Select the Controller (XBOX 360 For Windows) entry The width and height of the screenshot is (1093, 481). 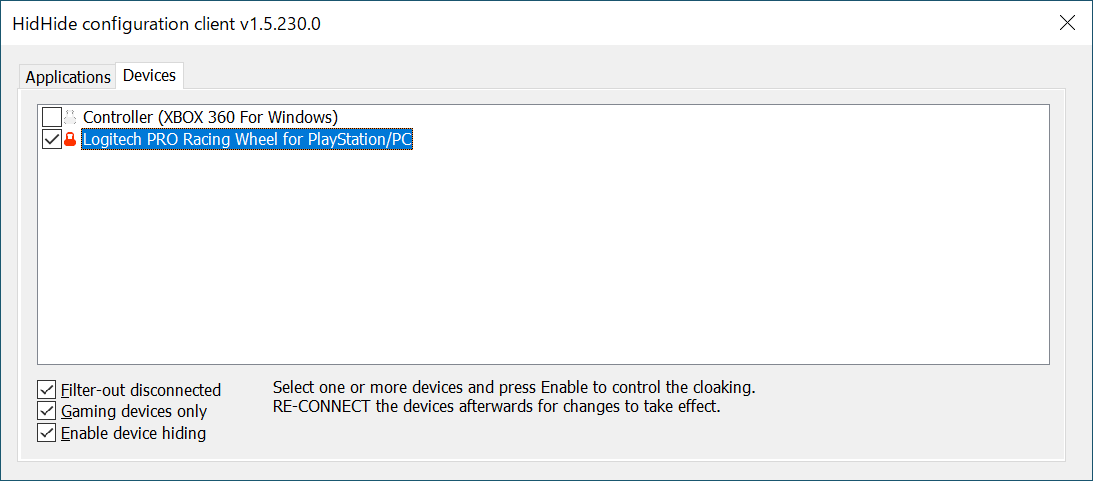(211, 116)
